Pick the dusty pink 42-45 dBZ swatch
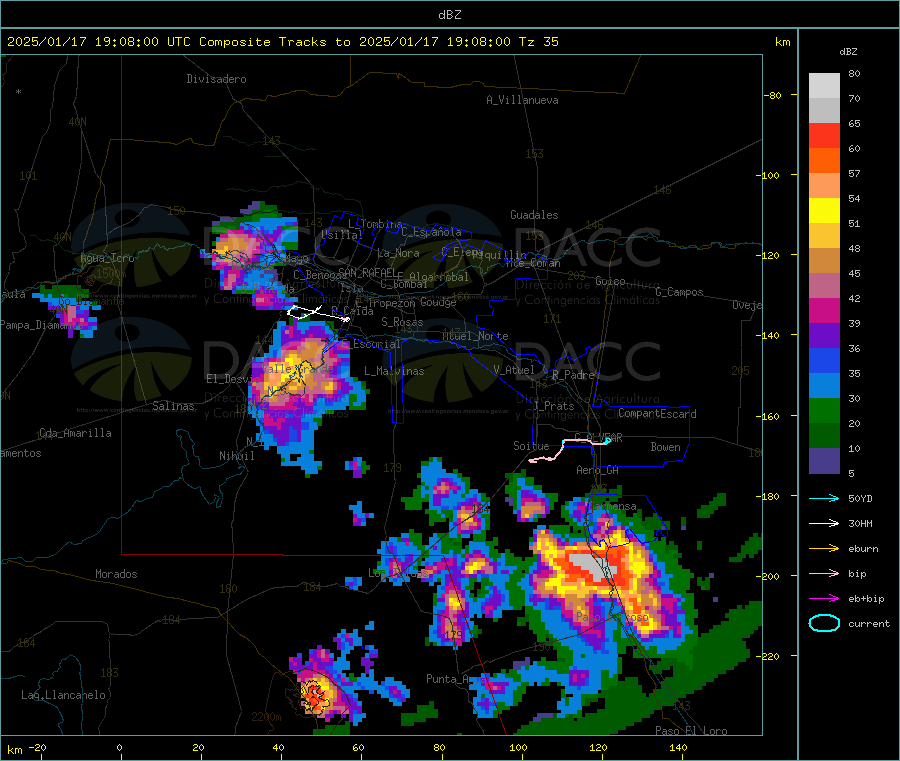The height and width of the screenshot is (761, 900). [824, 286]
